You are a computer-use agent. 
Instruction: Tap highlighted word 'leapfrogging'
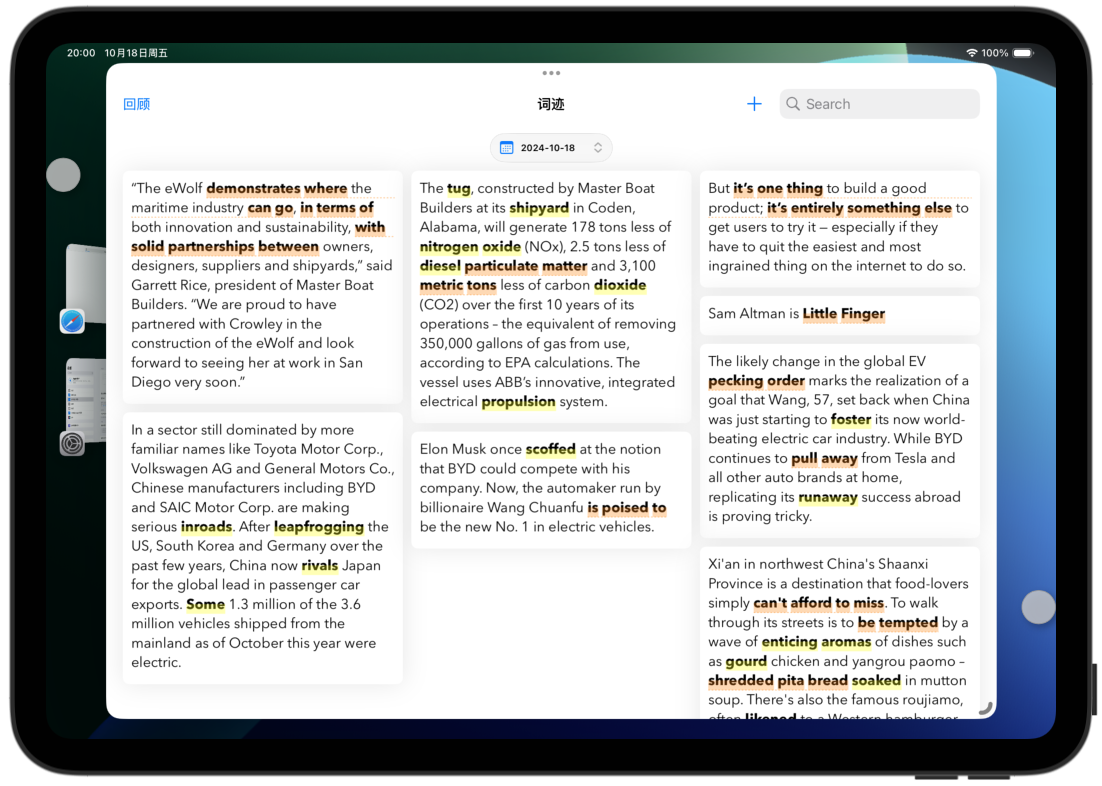tap(319, 527)
